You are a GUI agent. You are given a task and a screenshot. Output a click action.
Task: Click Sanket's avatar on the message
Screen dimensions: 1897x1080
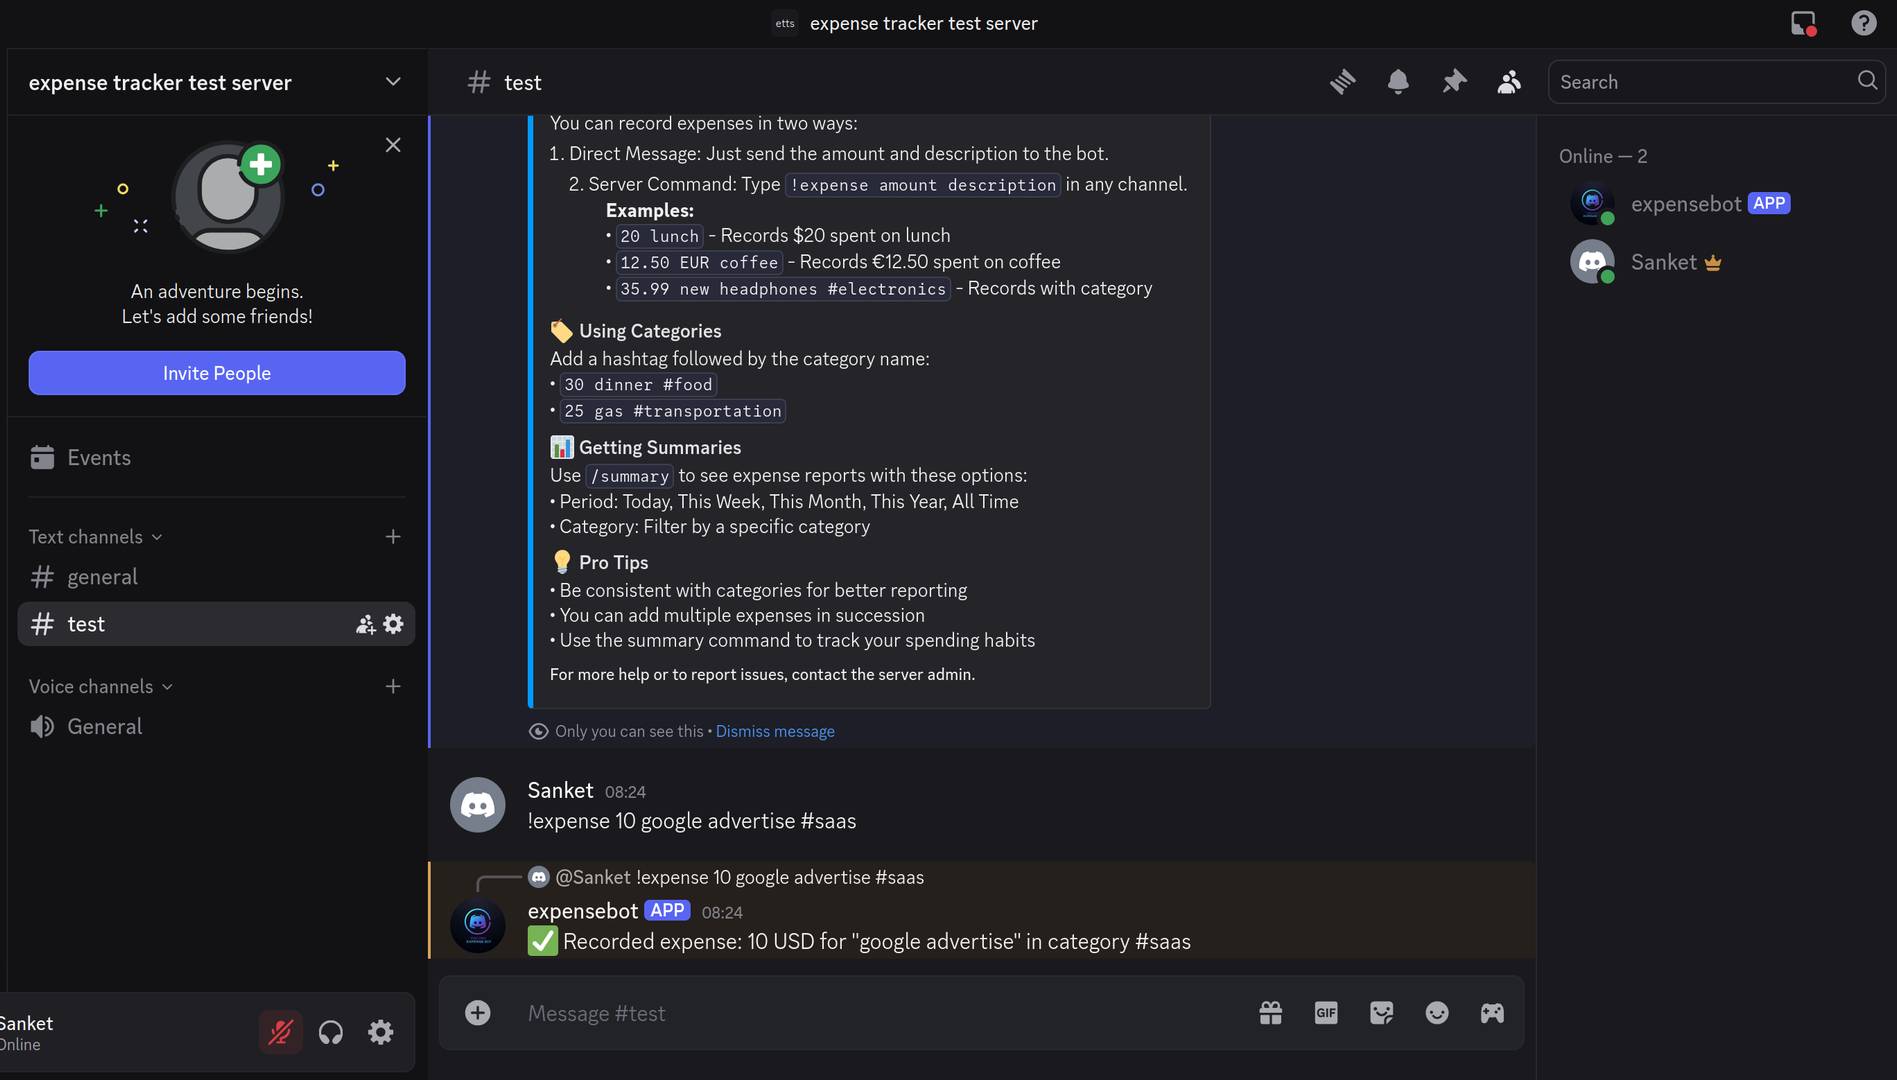point(478,805)
